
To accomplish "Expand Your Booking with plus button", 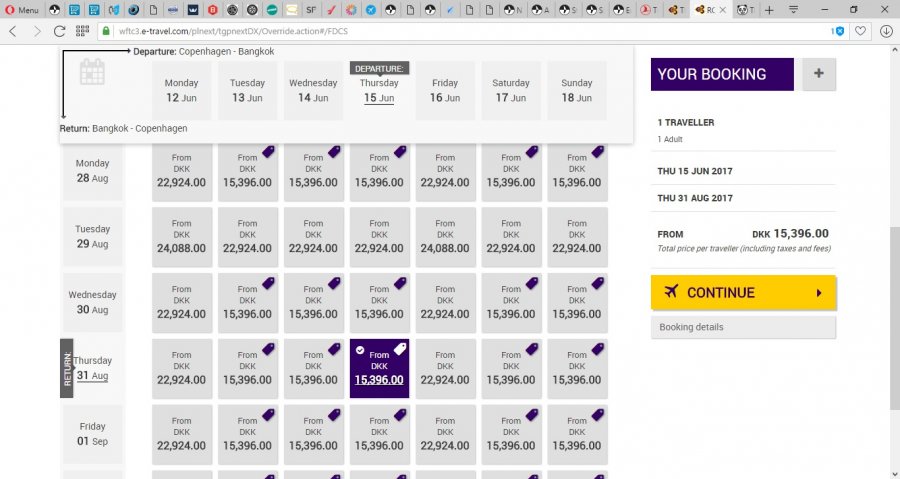I will (x=818, y=74).
